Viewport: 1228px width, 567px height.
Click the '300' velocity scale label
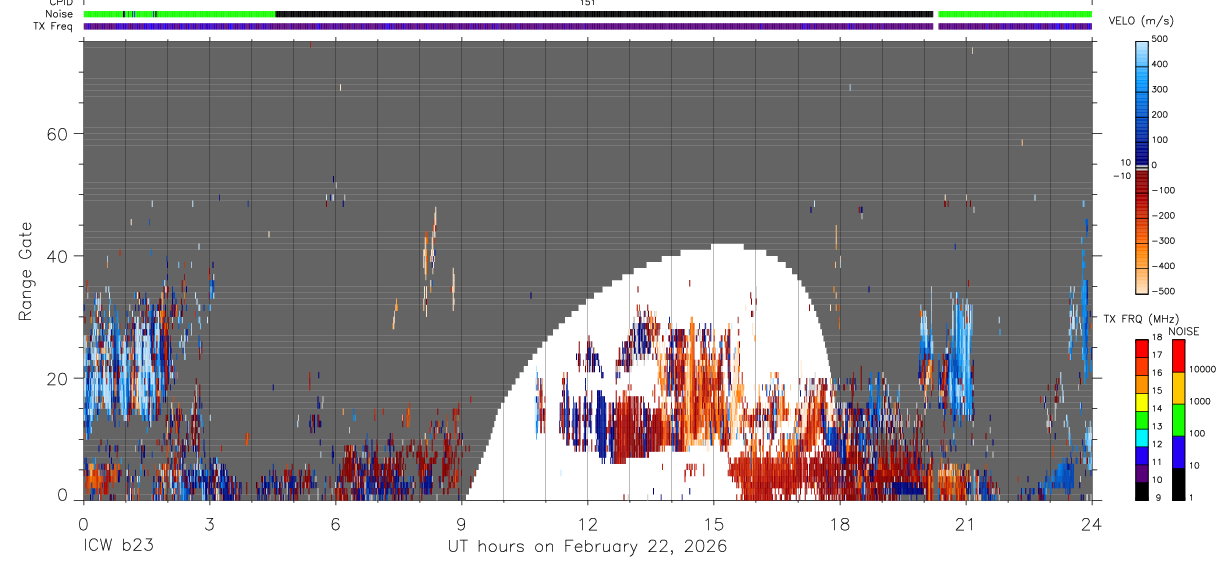(1161, 89)
